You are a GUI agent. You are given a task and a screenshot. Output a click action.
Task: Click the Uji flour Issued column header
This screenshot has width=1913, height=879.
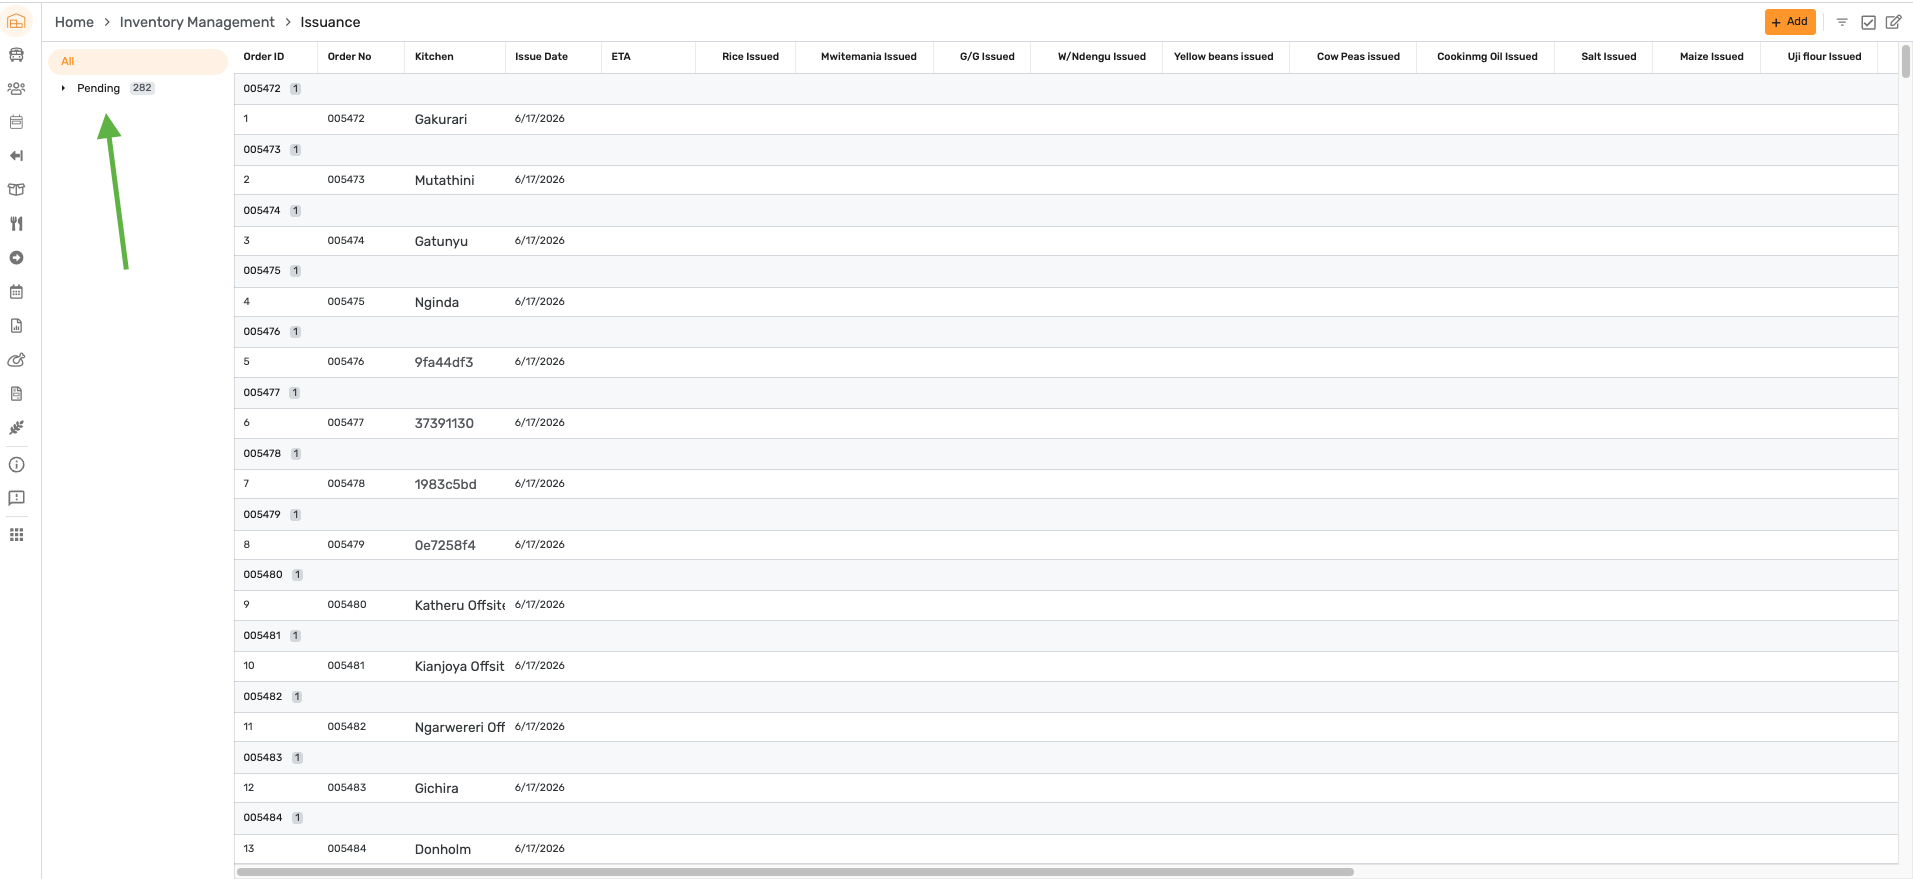click(1824, 57)
